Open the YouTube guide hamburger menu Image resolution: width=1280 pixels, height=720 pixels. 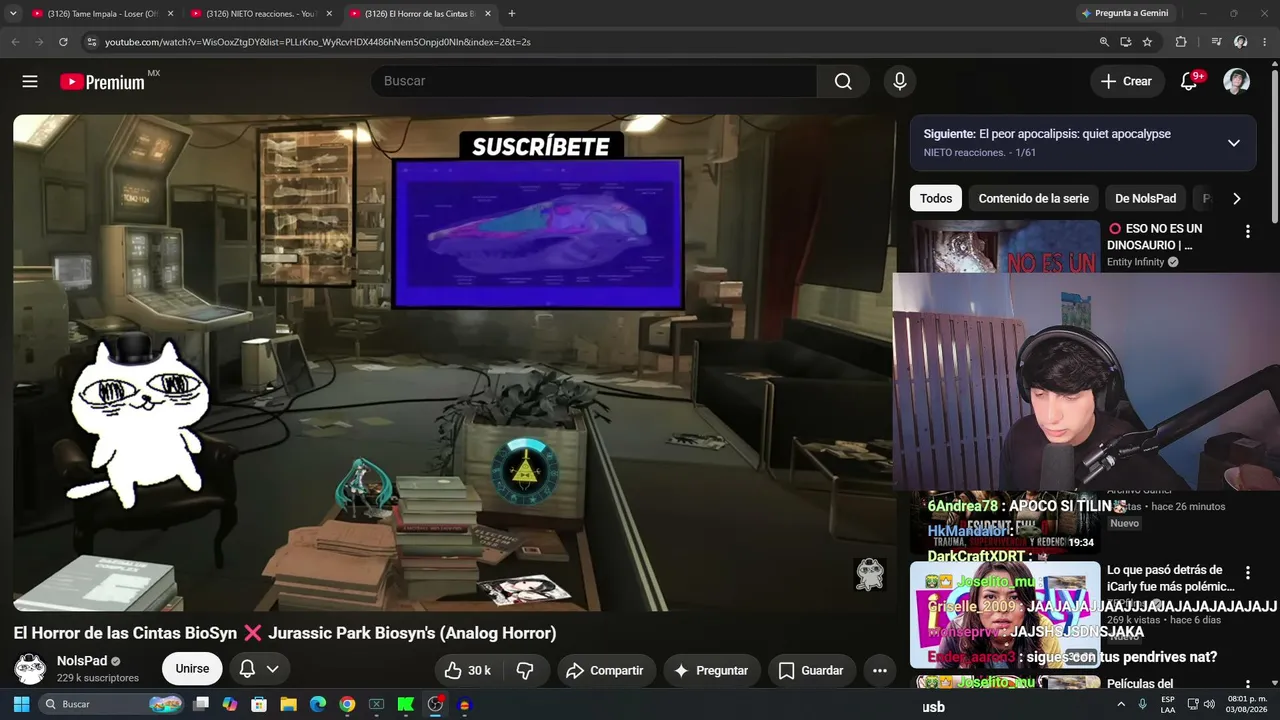(30, 81)
